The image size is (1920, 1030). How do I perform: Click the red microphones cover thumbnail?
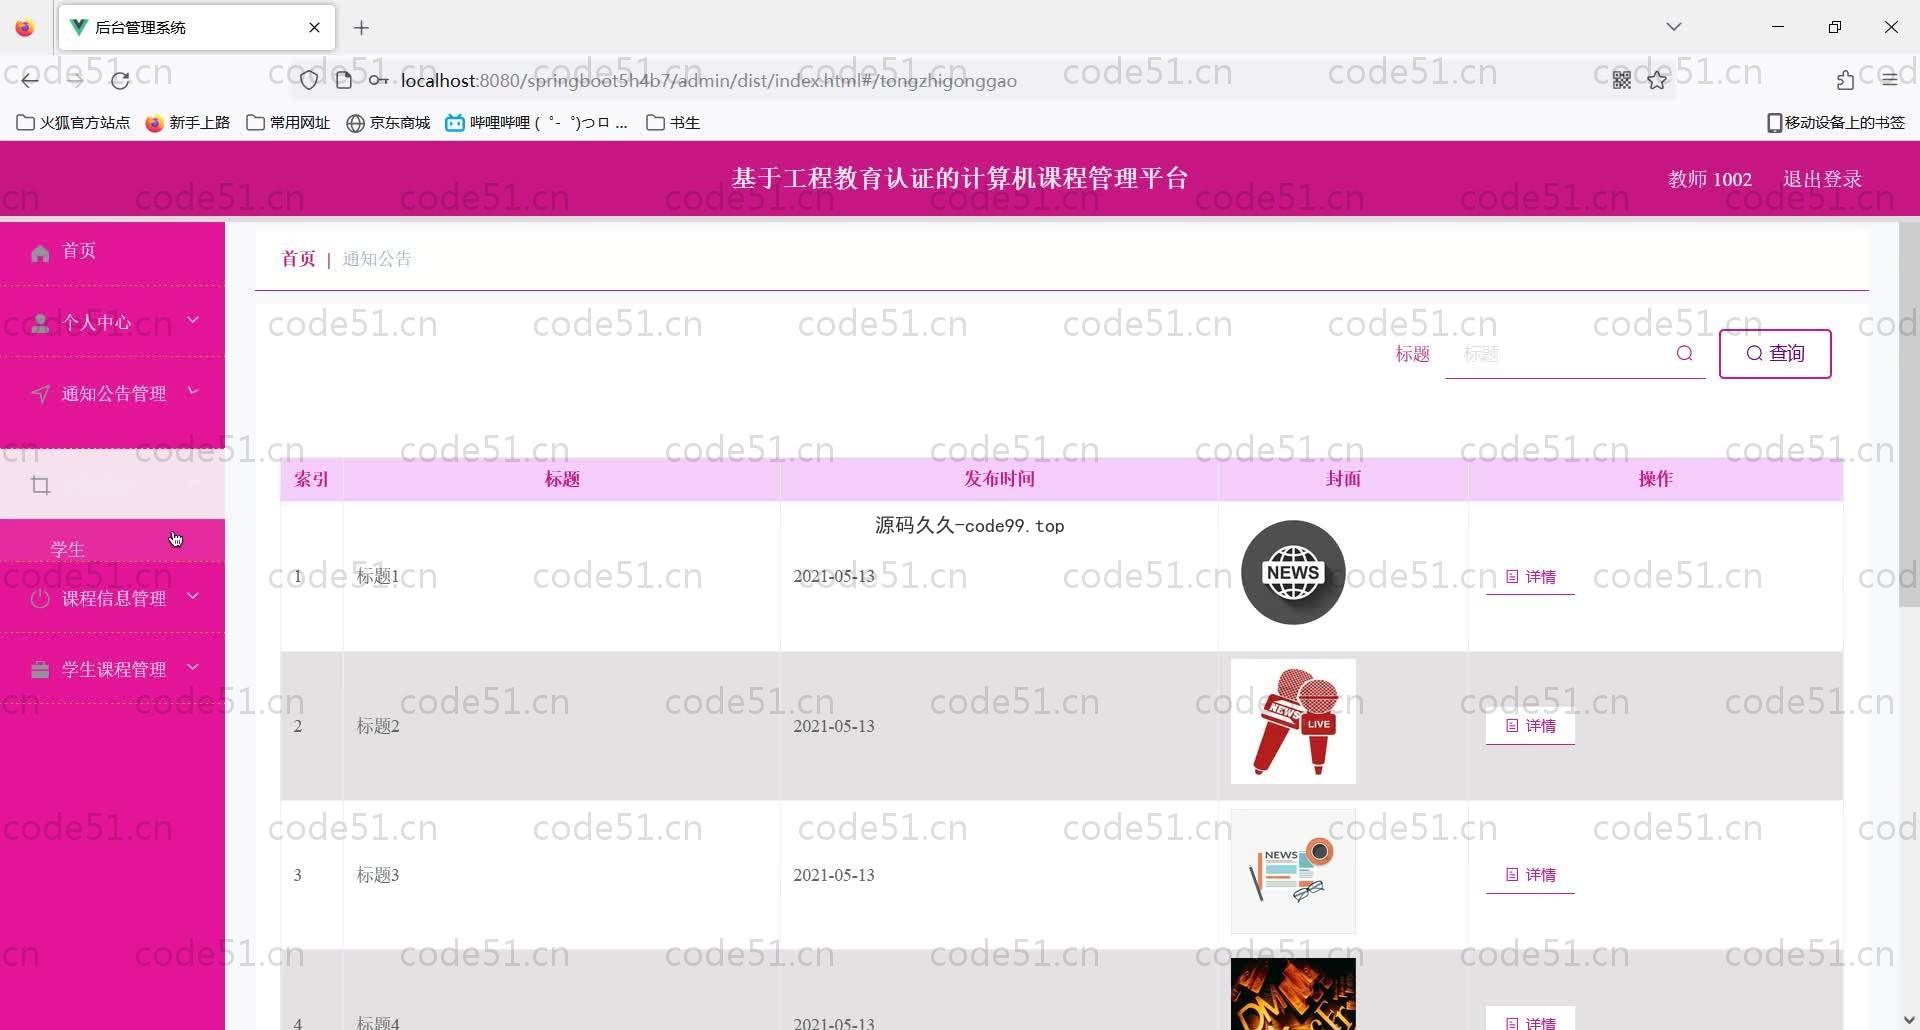pos(1293,721)
